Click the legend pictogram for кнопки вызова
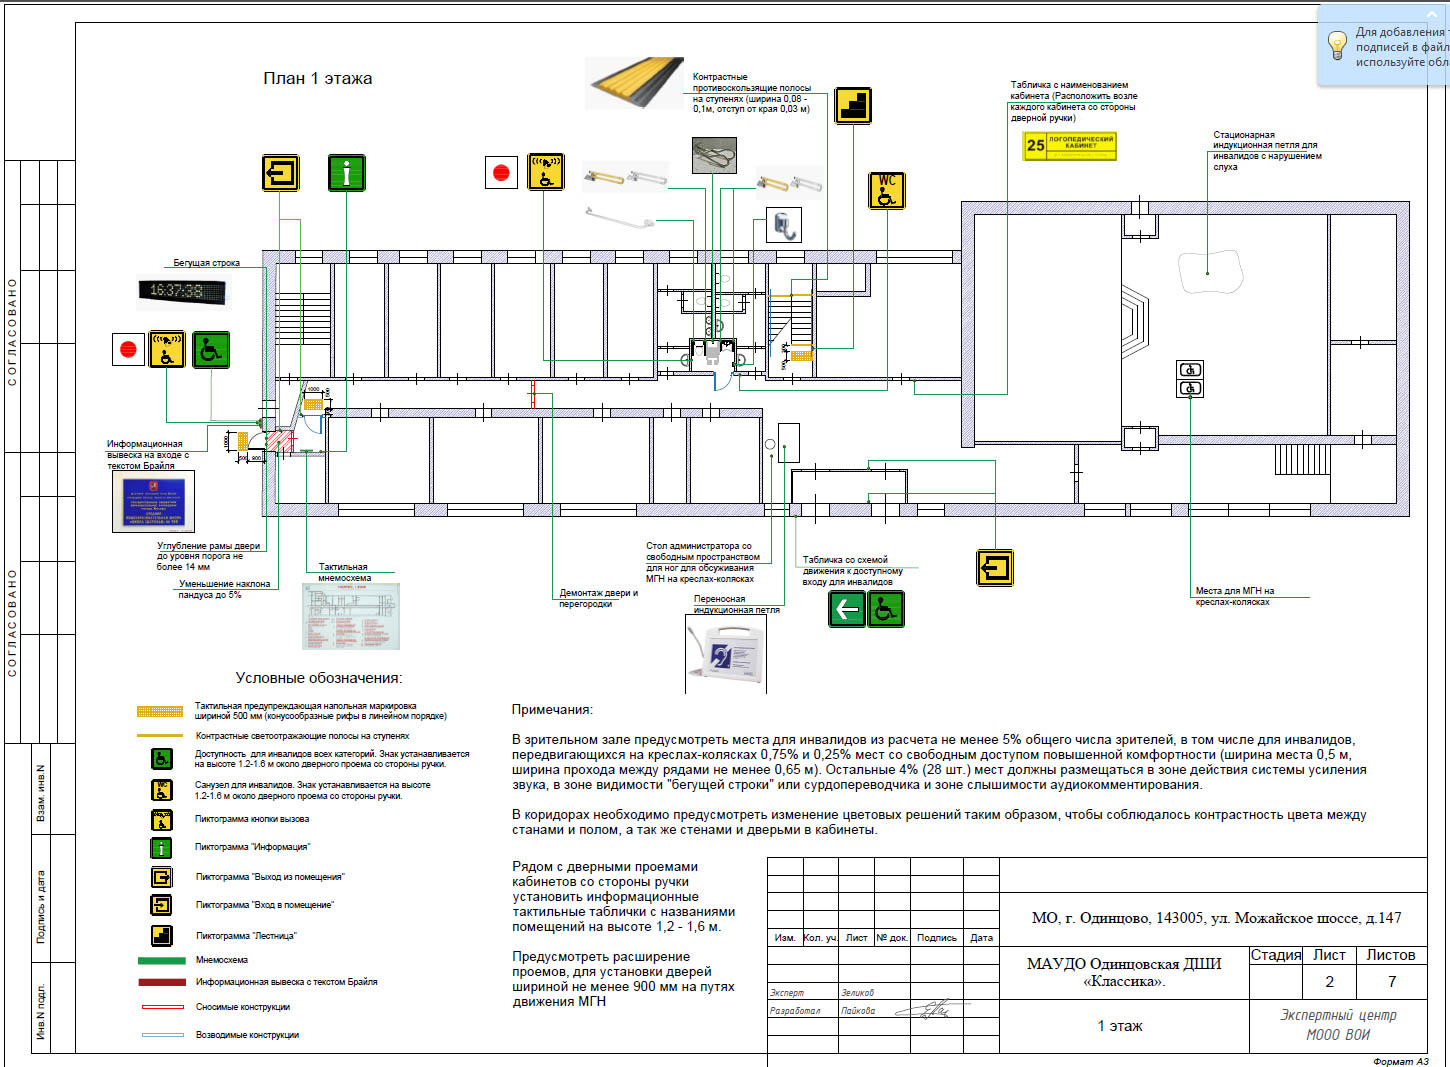Image resolution: width=1450 pixels, height=1067 pixels. [161, 820]
